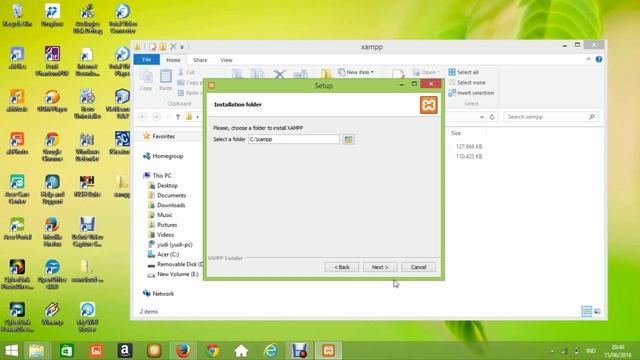
Task: Click the Size column header
Action: click(x=456, y=133)
